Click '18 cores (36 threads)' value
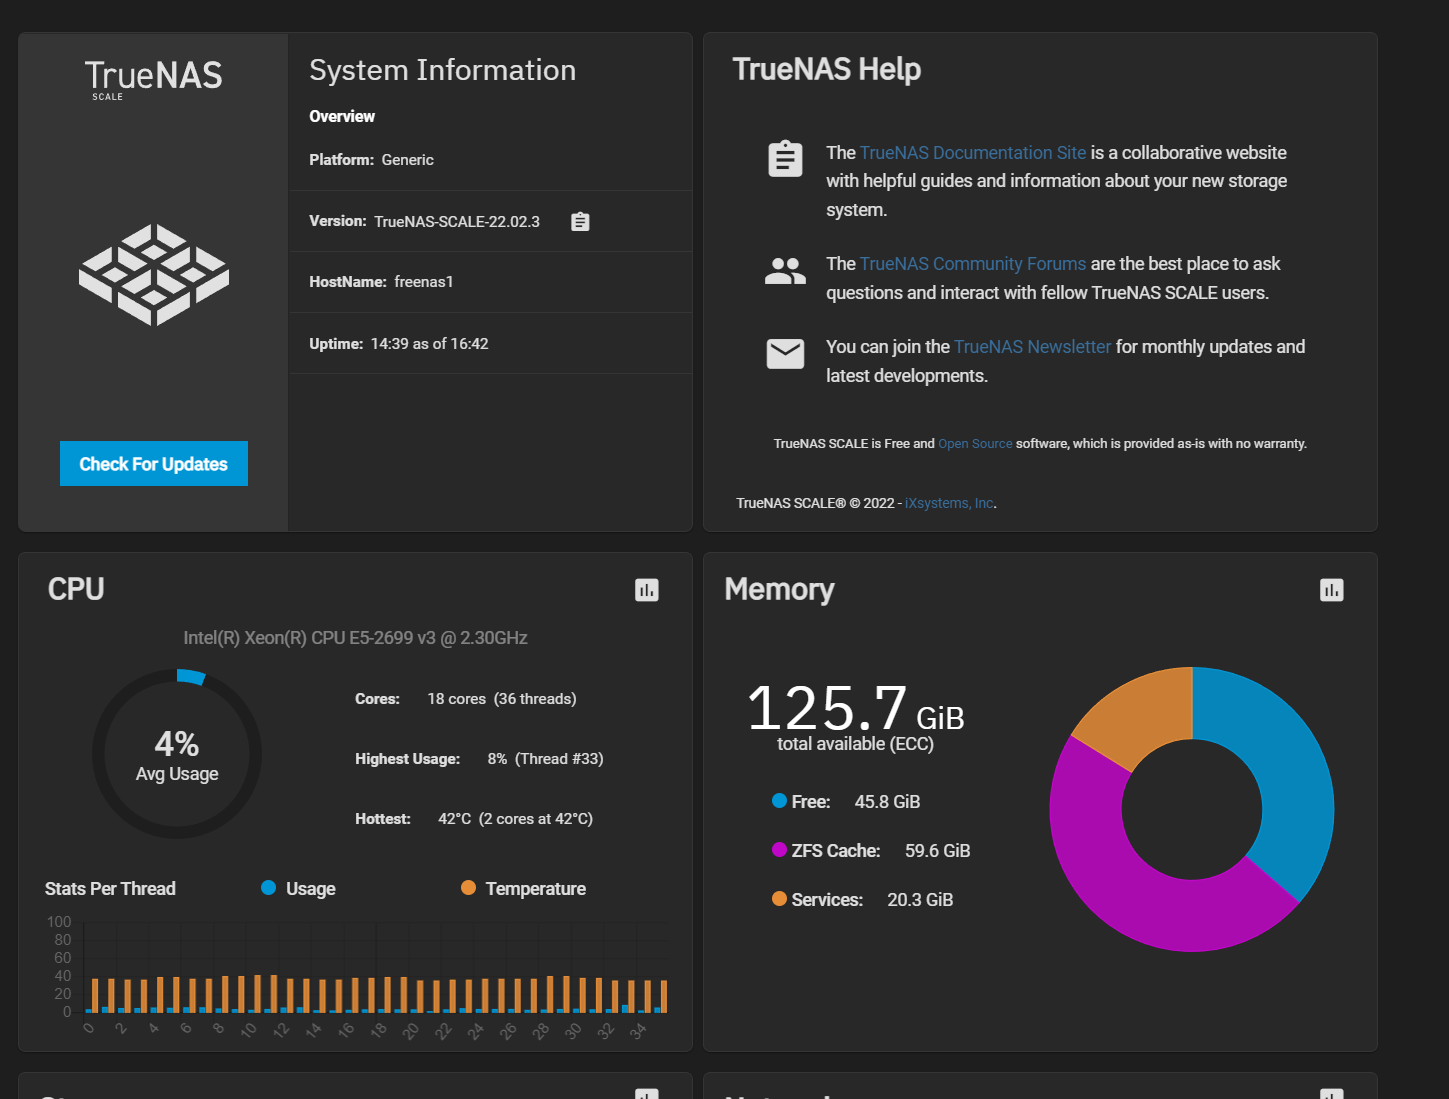1449x1099 pixels. [502, 699]
